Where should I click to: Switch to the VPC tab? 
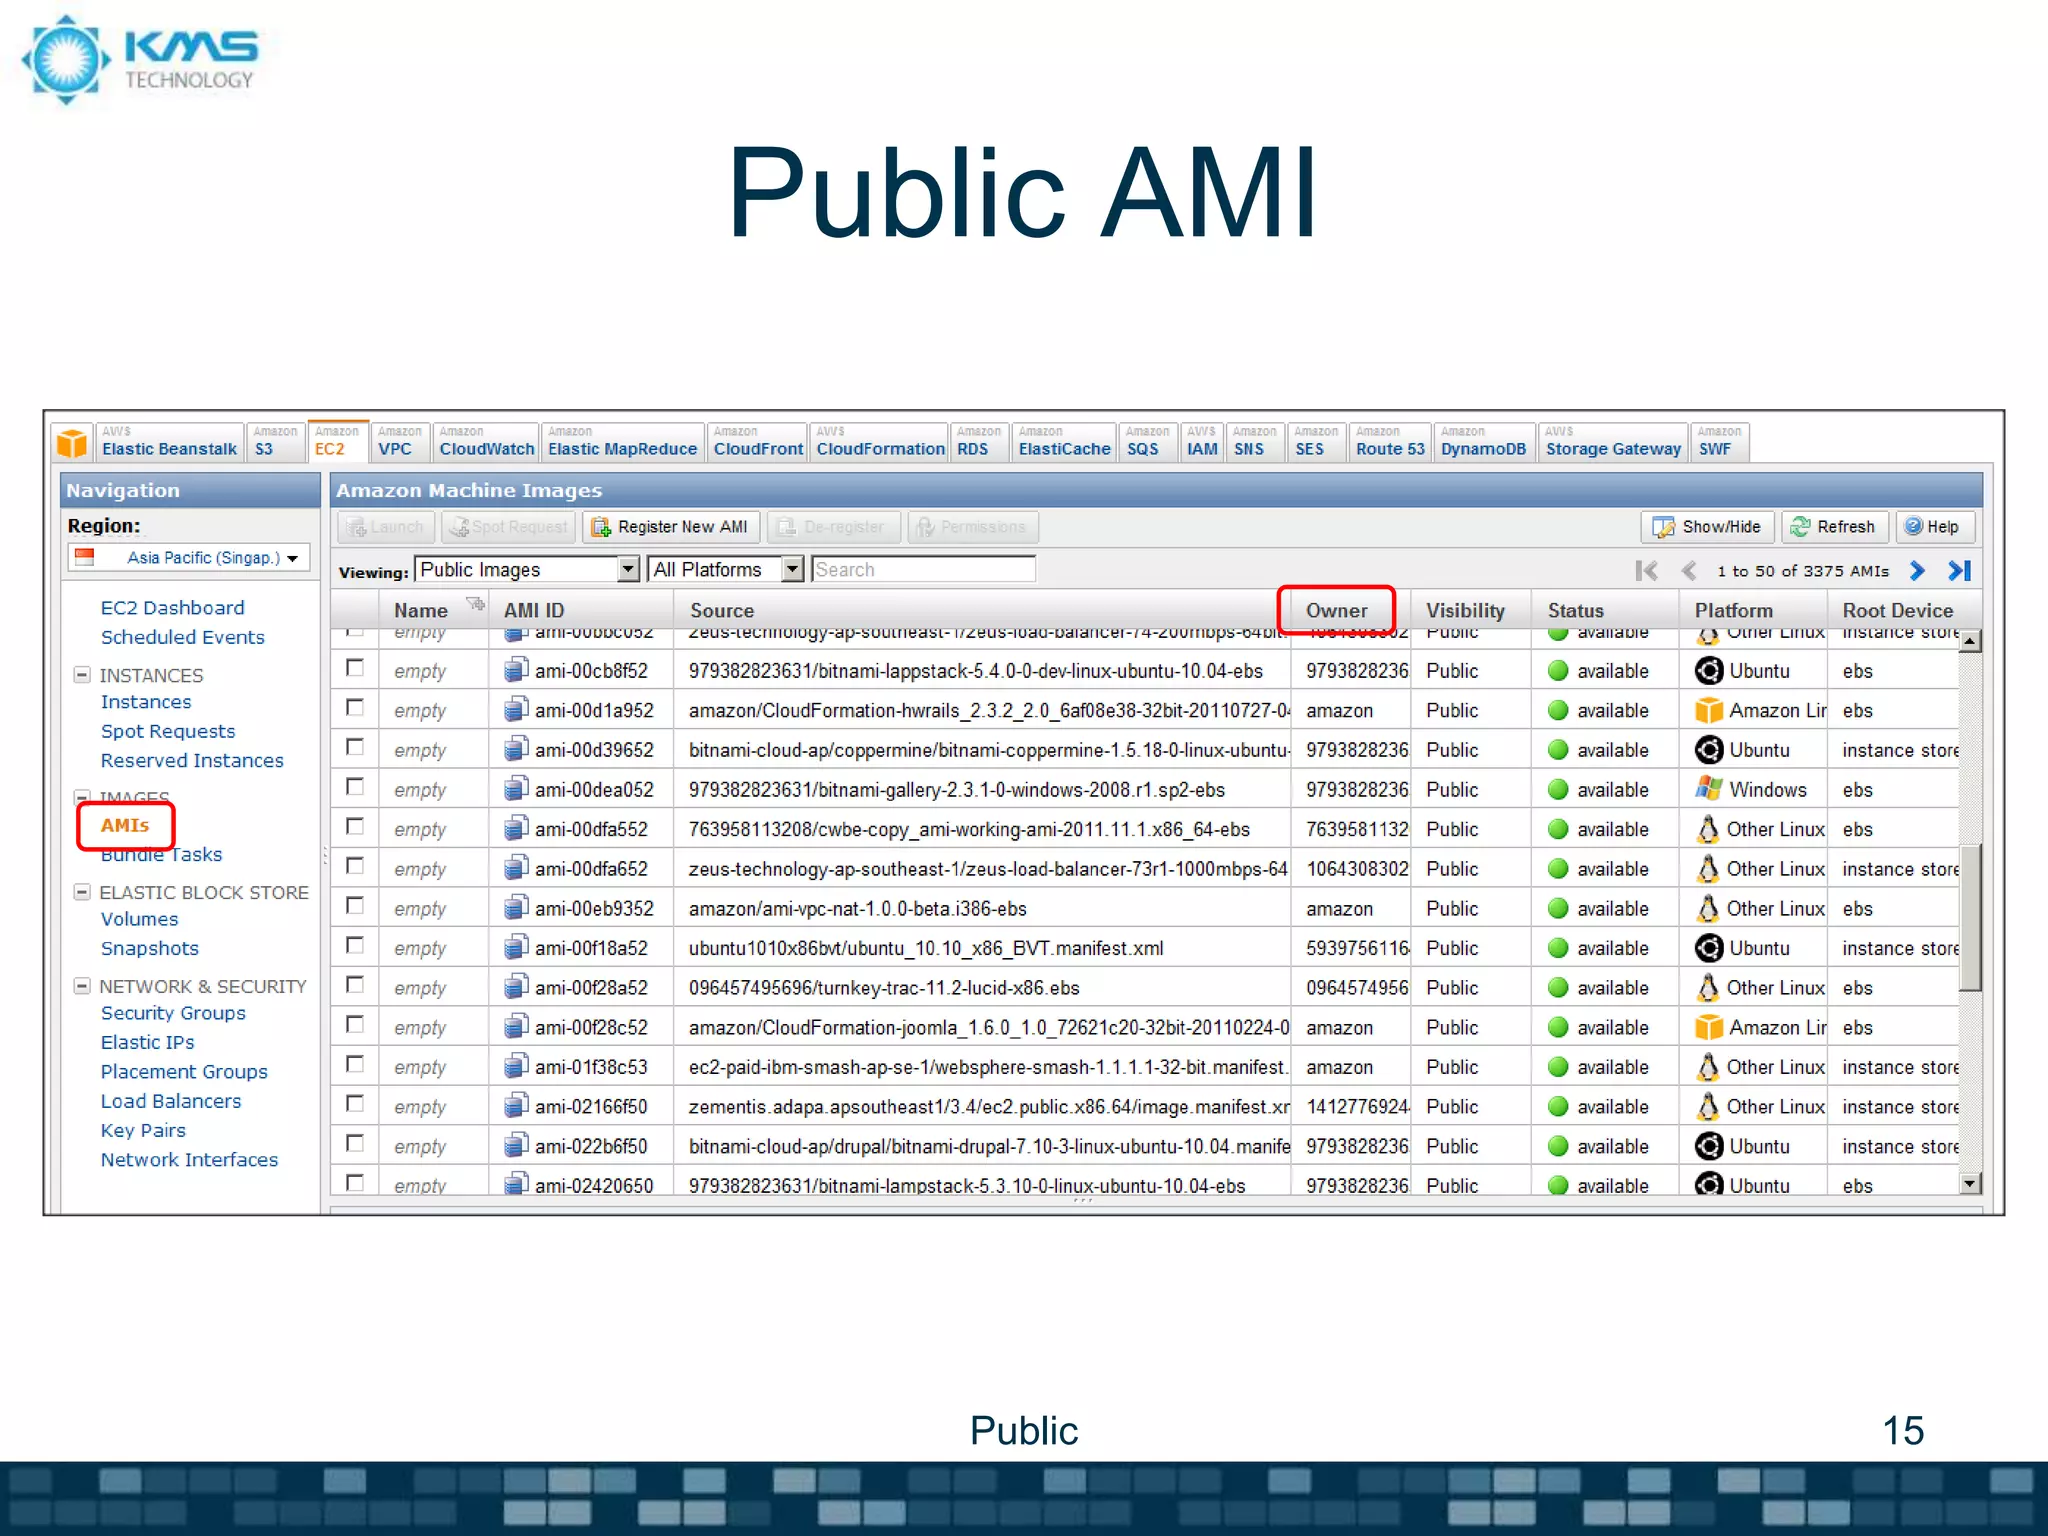(x=399, y=442)
